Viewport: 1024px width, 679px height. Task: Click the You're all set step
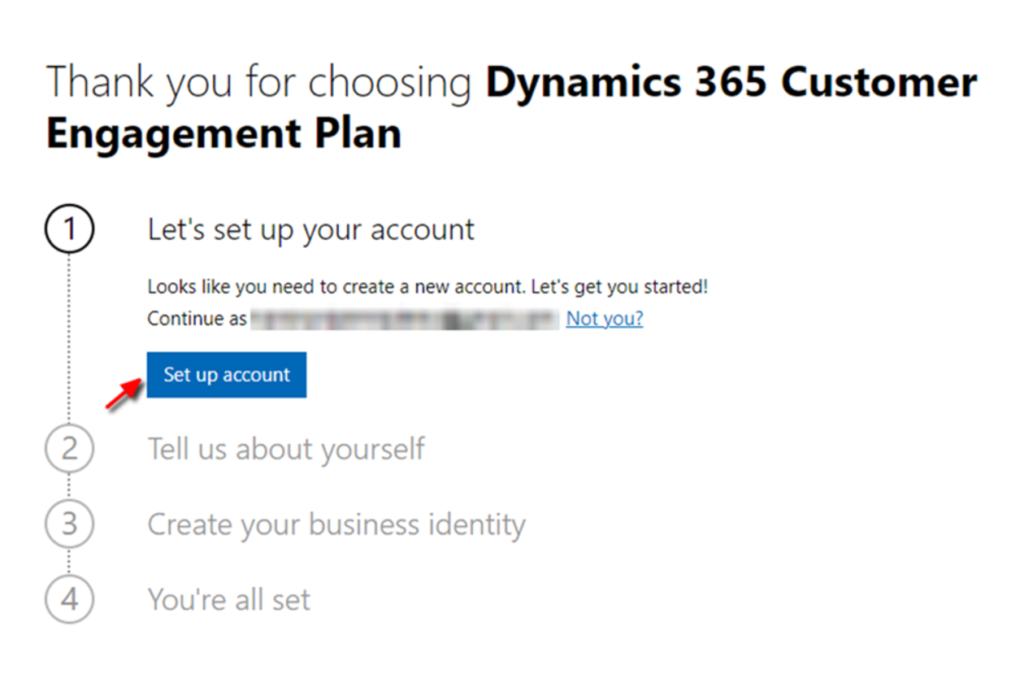pyautogui.click(x=229, y=600)
